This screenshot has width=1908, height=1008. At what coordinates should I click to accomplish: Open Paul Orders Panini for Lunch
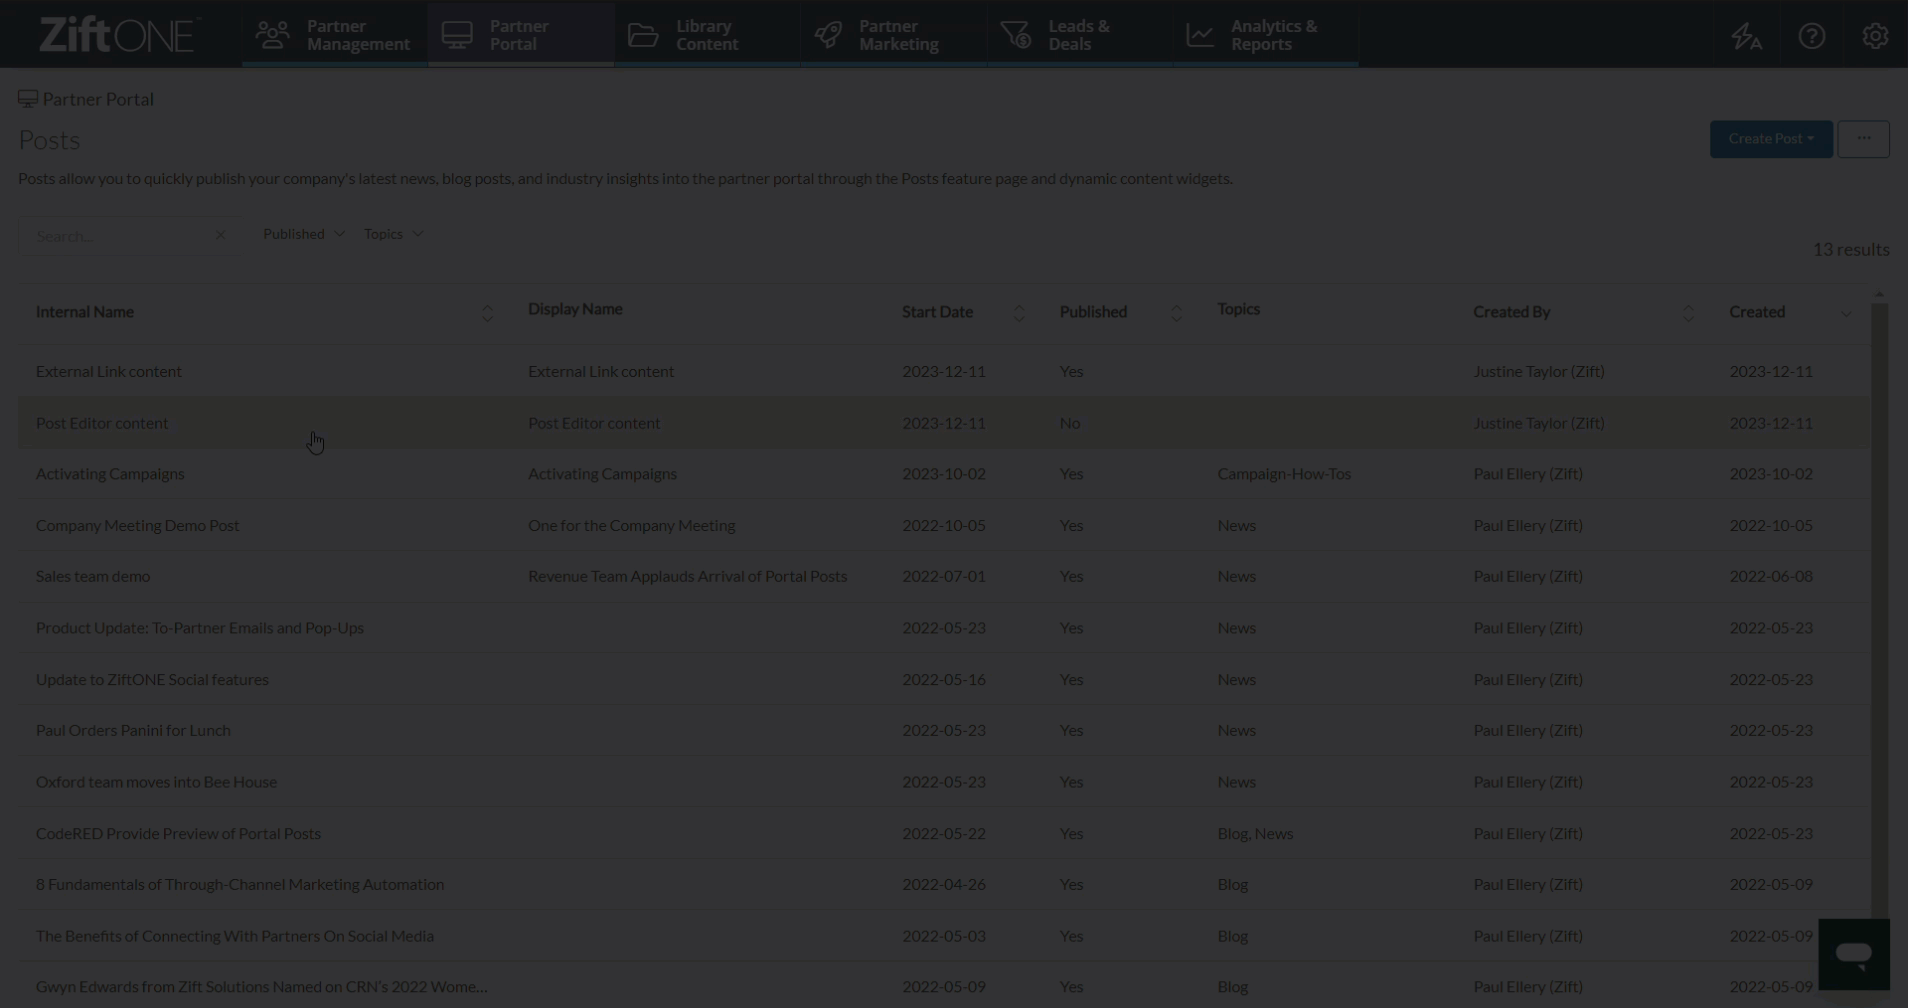(133, 730)
